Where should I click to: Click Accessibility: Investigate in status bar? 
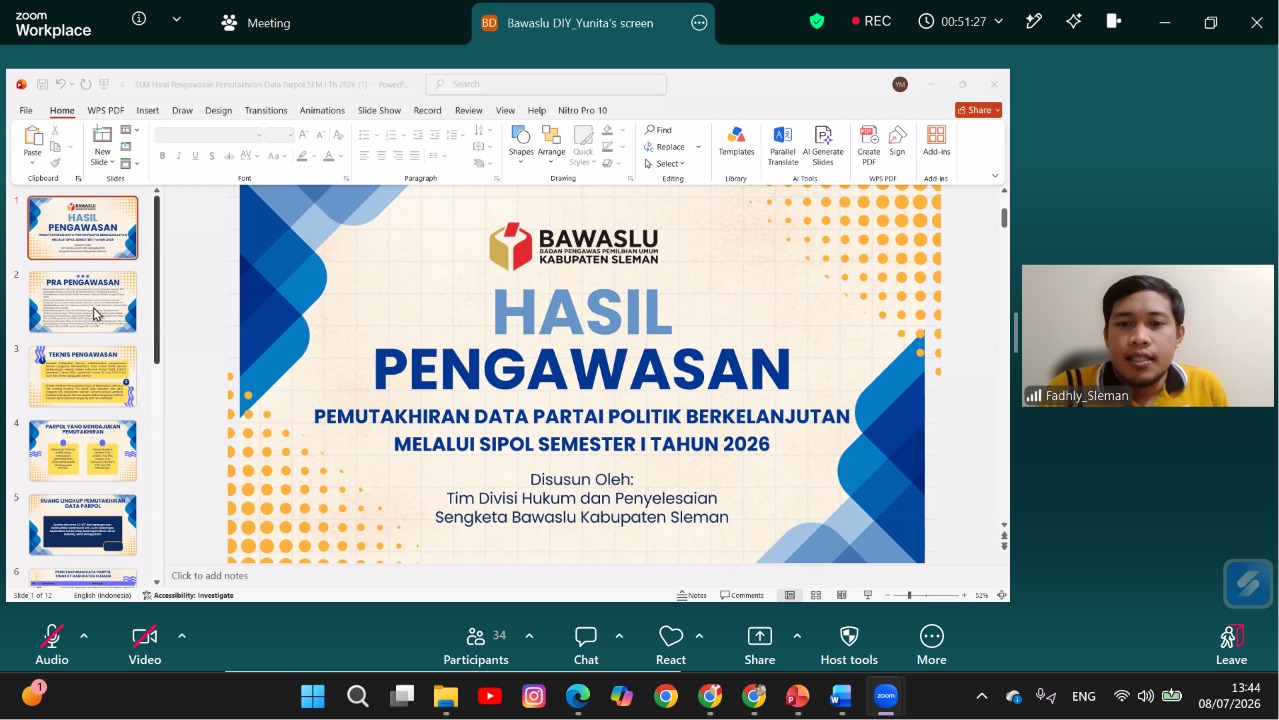tap(188, 595)
